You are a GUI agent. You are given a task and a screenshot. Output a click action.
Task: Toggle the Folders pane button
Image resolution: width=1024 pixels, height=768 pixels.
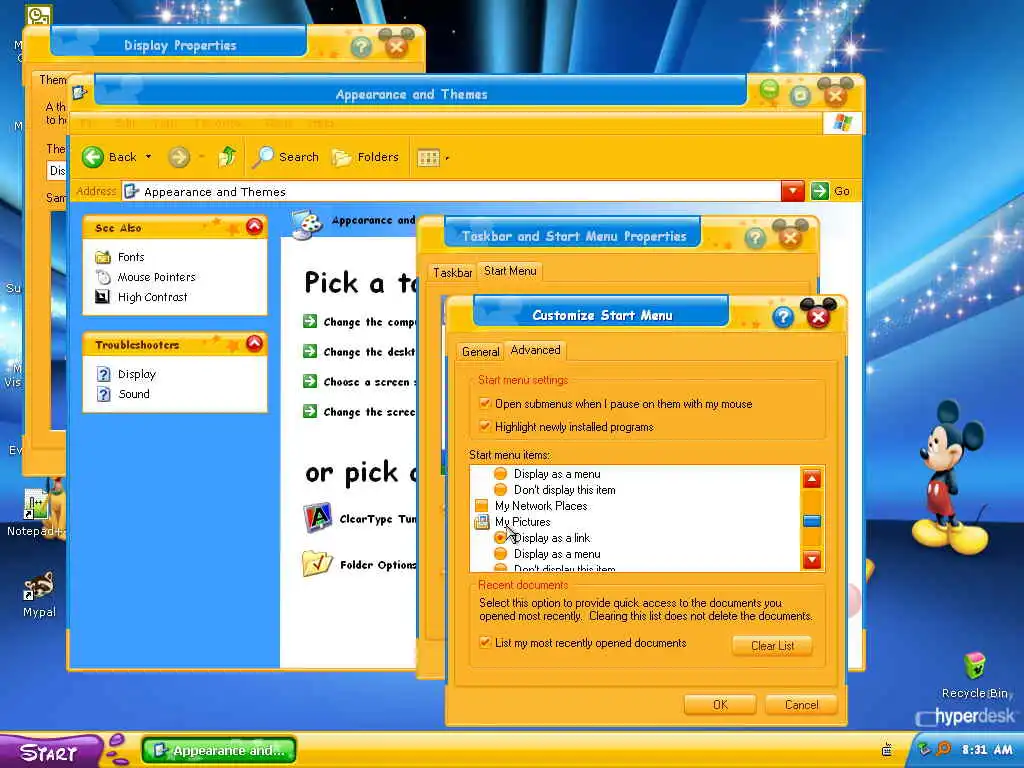coord(366,157)
